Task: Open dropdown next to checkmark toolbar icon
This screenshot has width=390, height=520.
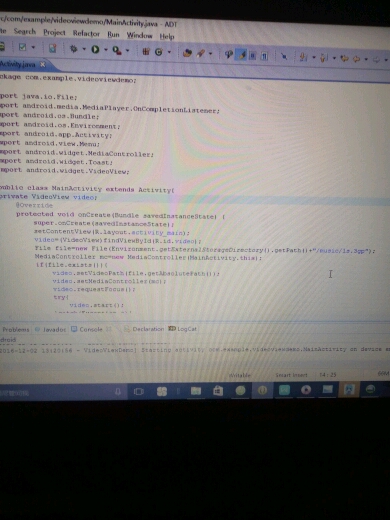Action: point(33,47)
